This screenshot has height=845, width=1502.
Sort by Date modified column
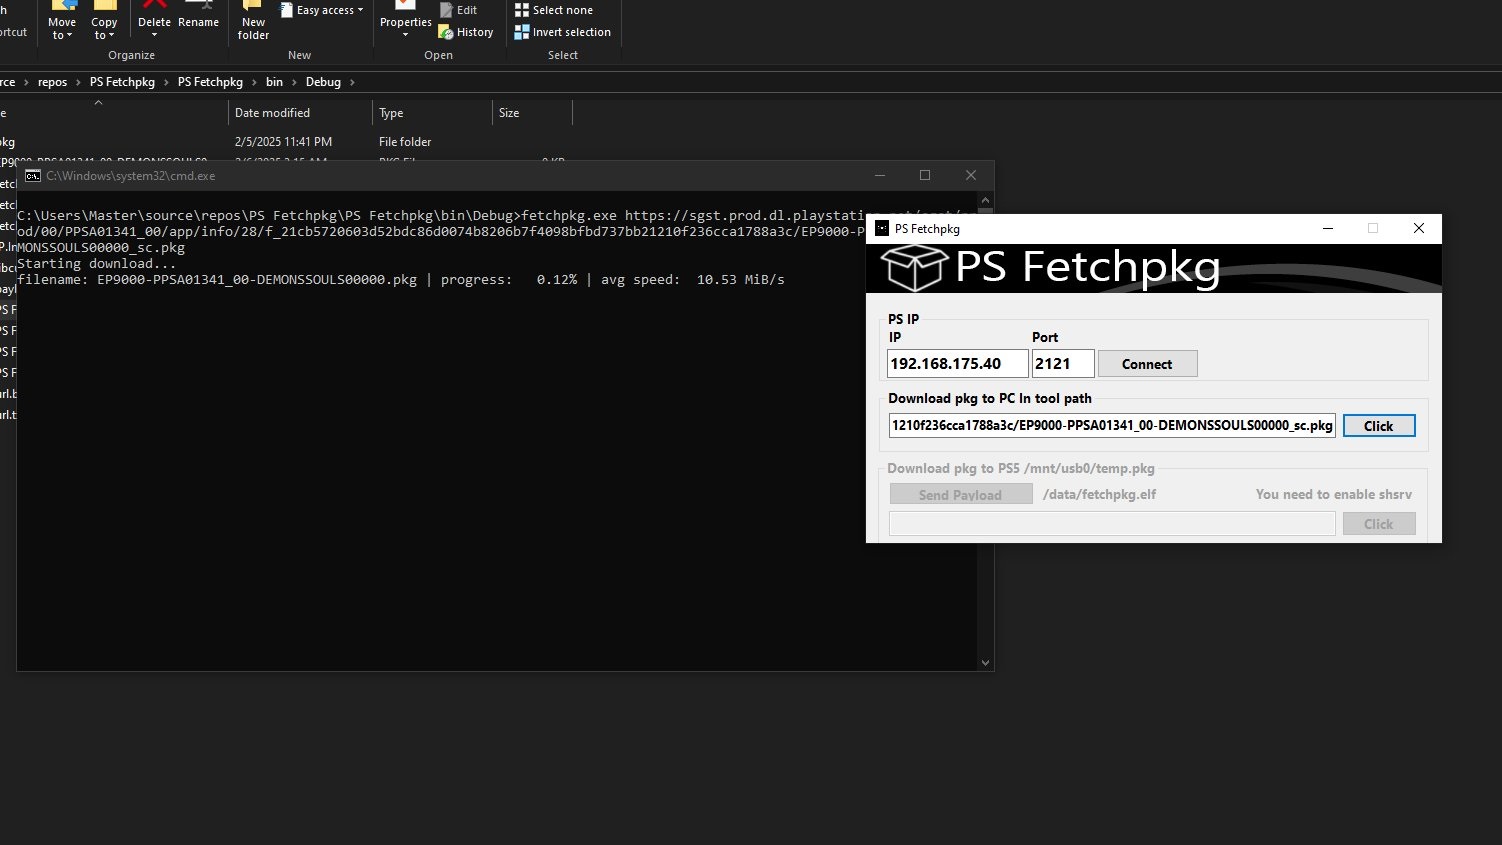coord(300,113)
